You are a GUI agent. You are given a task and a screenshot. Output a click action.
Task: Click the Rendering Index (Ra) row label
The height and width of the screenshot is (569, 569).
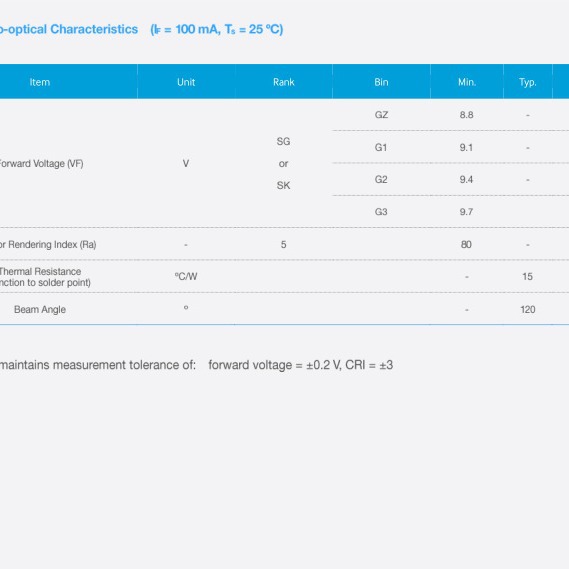[x=48, y=245]
